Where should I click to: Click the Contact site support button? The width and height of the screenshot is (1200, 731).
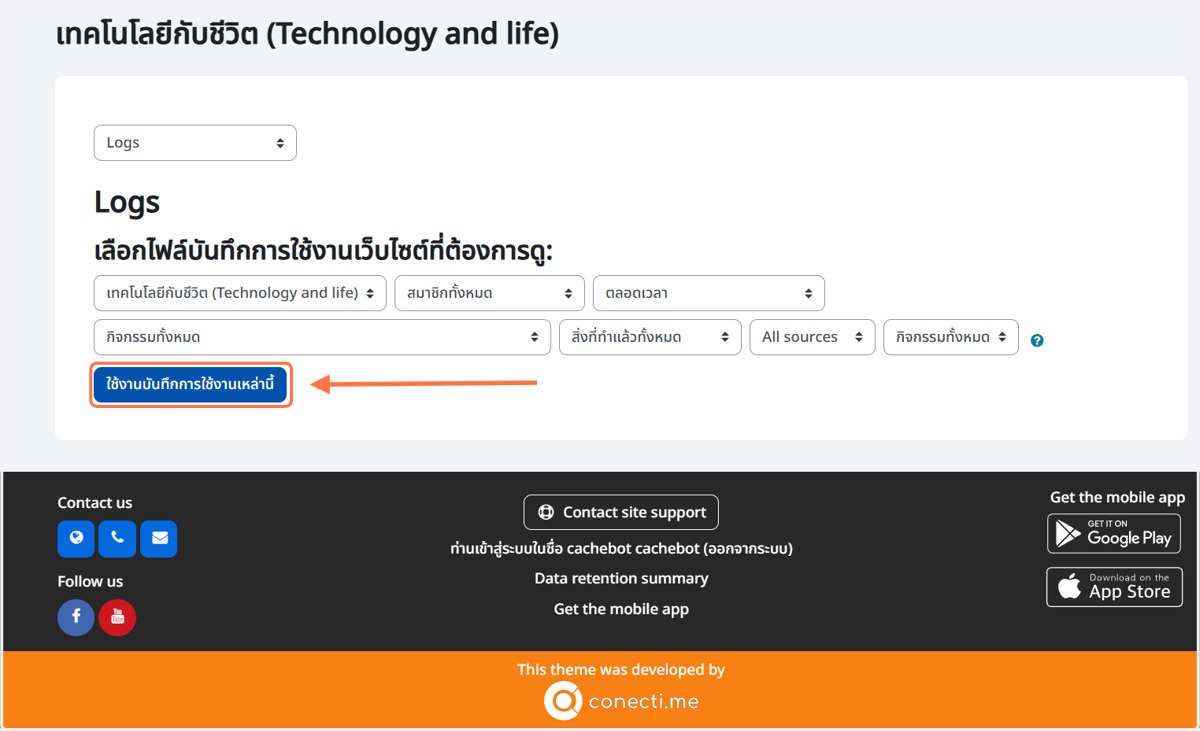click(621, 512)
